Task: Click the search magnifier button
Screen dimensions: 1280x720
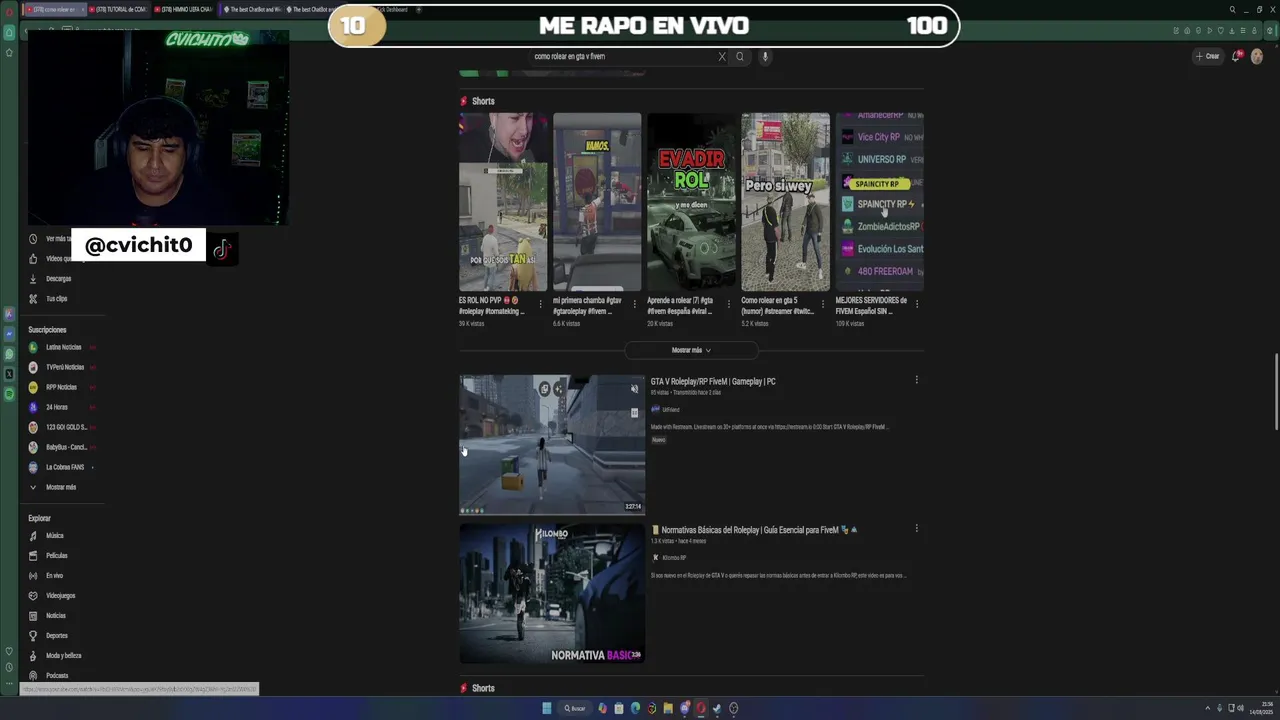Action: tap(740, 57)
